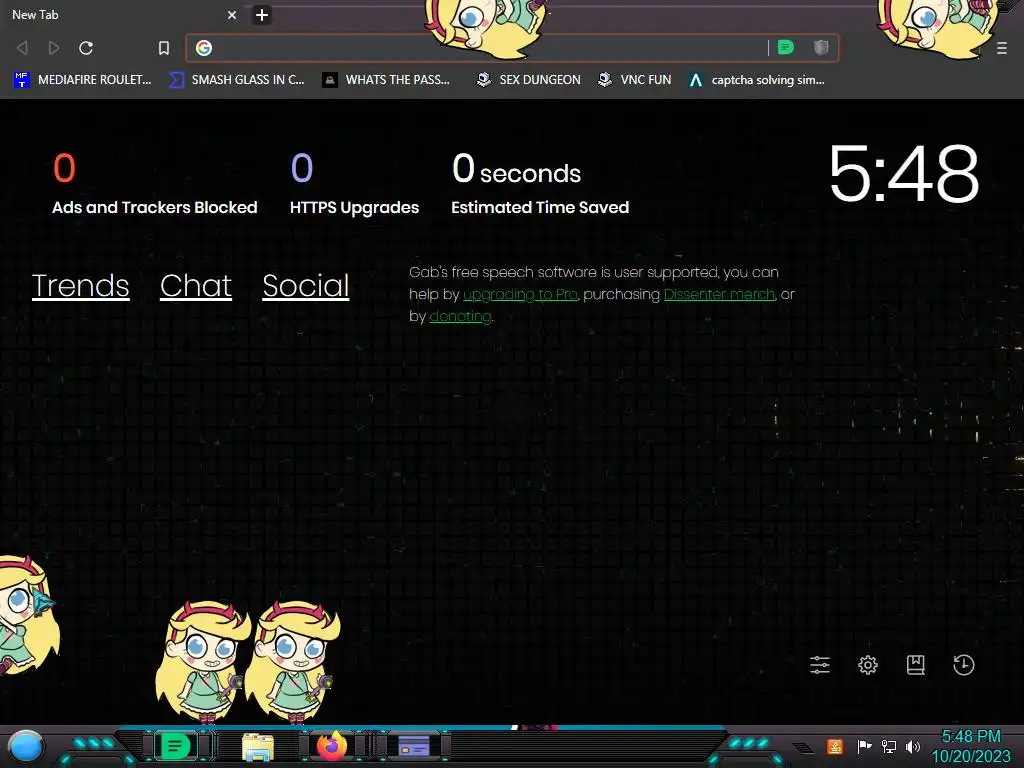Open bookmarks icon at bottom right

click(x=916, y=665)
